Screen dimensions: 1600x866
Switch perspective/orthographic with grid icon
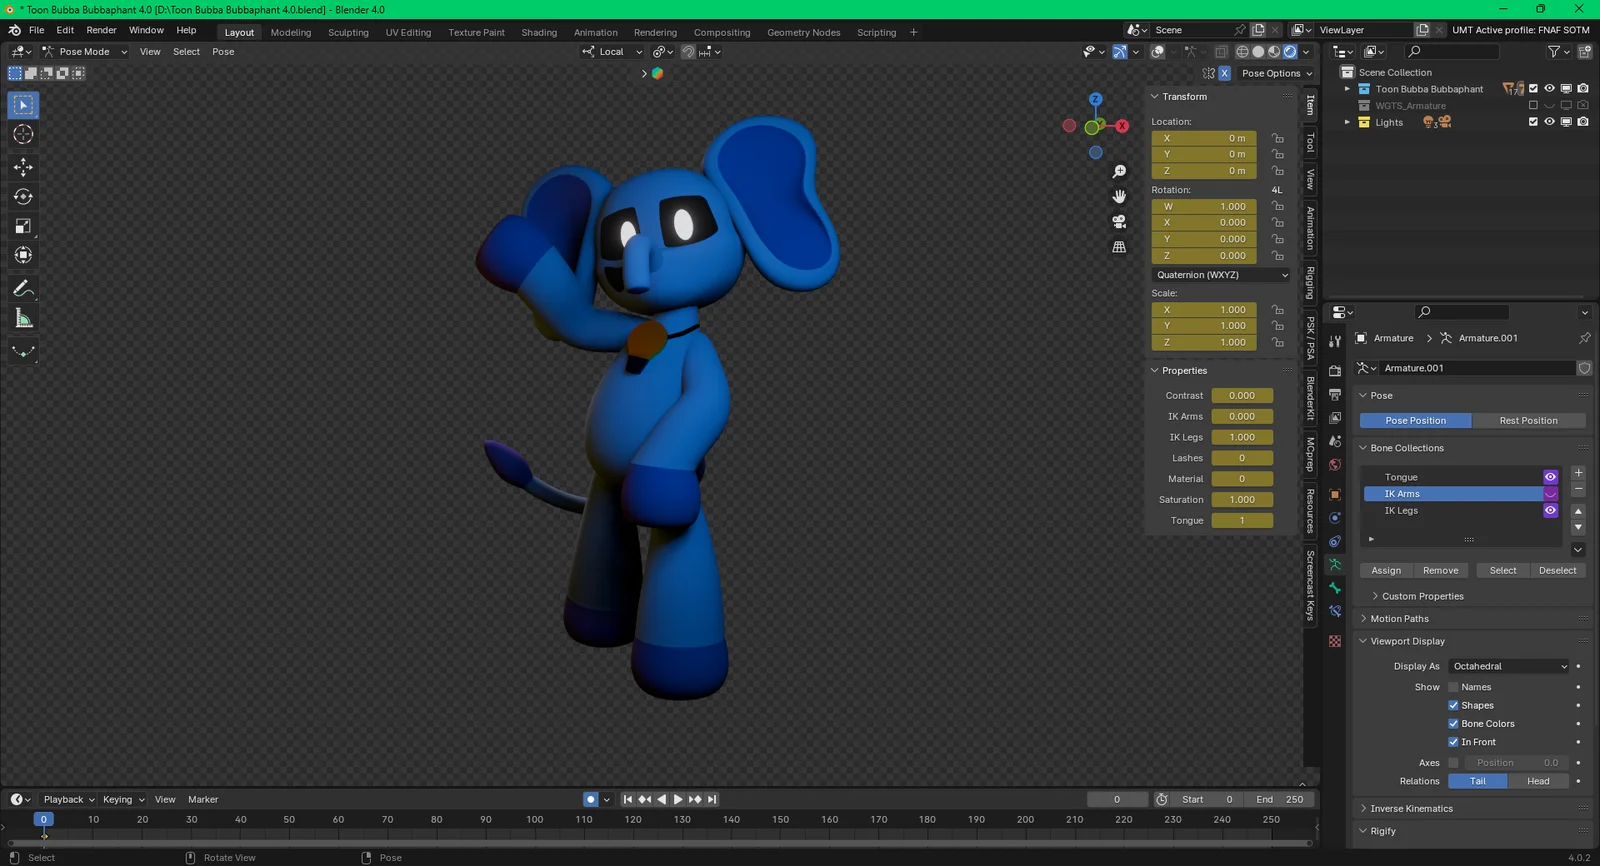coord(1119,247)
